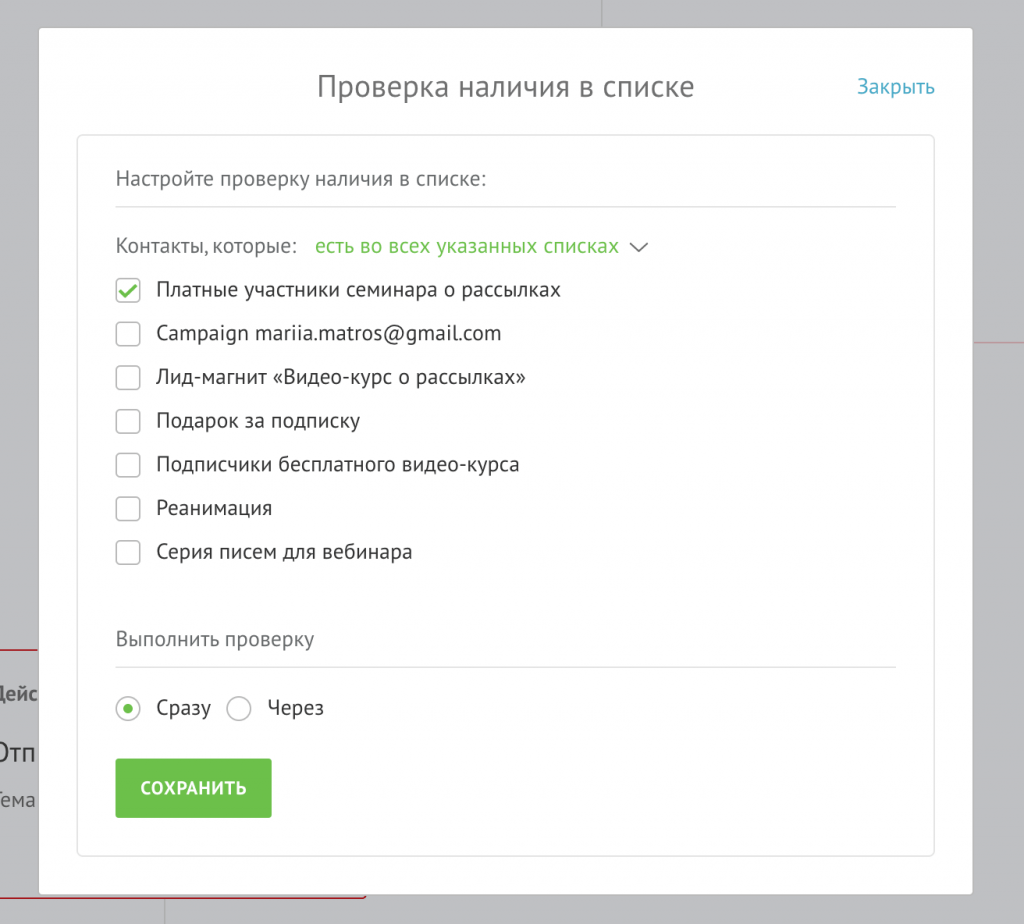Image resolution: width=1024 pixels, height=924 pixels.
Task: Click the 'Реанимация' label text
Action: [x=214, y=509]
